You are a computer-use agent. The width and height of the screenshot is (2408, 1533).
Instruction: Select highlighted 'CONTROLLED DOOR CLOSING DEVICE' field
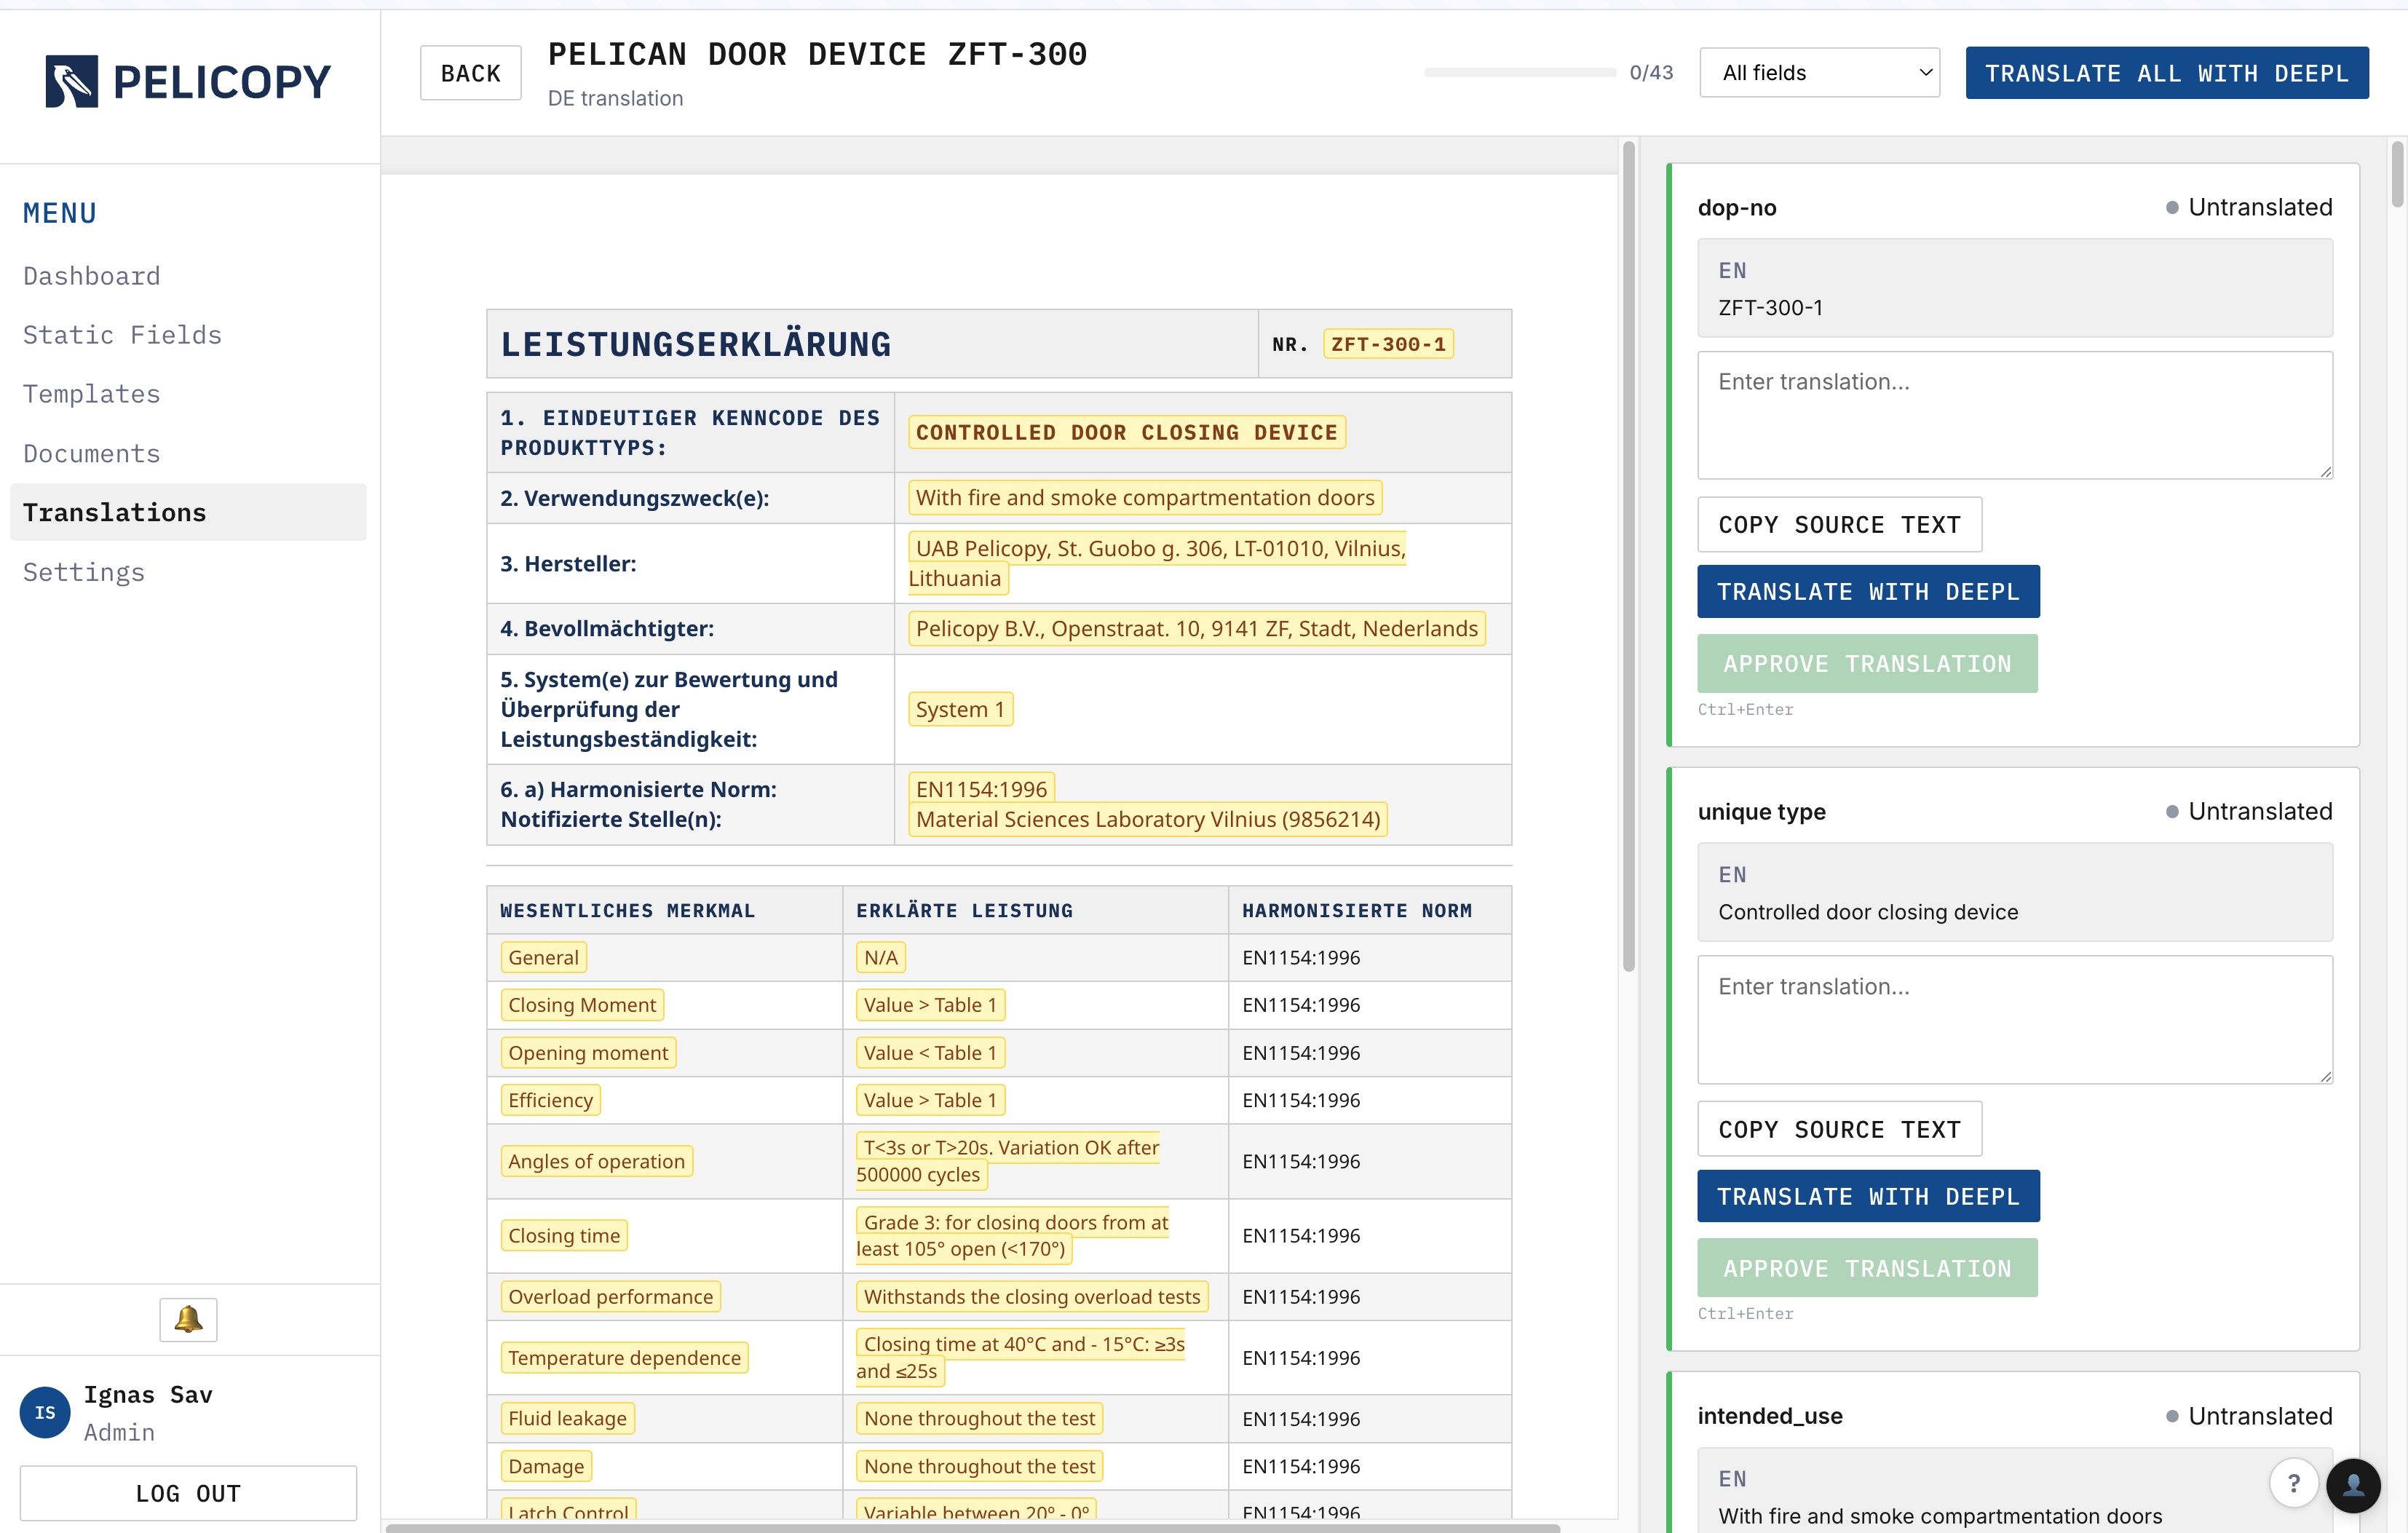pyautogui.click(x=1126, y=432)
